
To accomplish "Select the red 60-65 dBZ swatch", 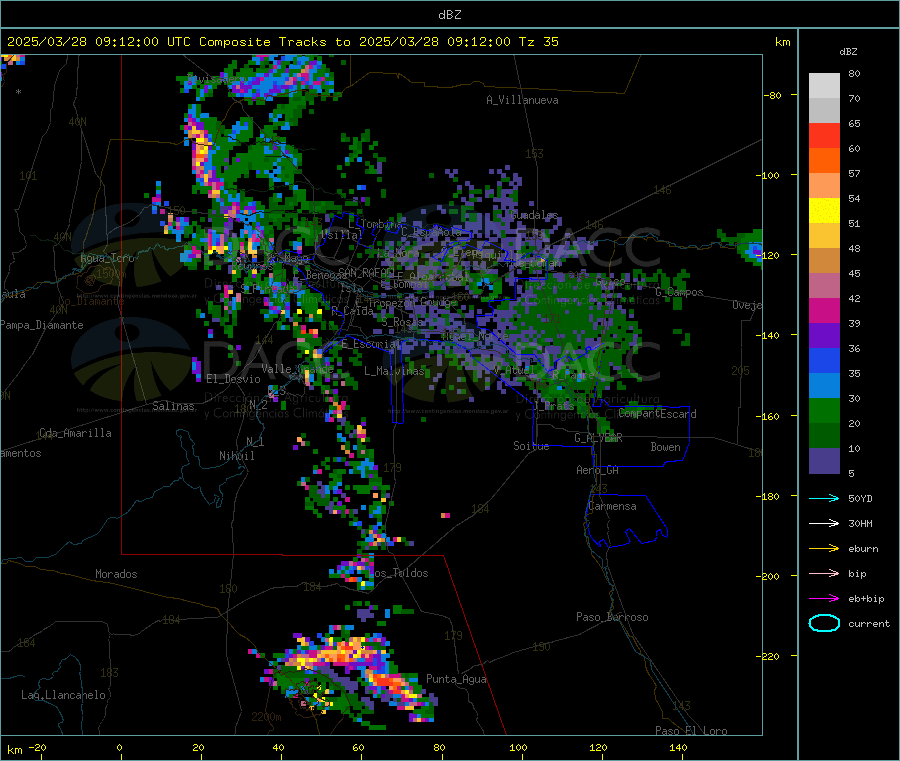I will [824, 135].
